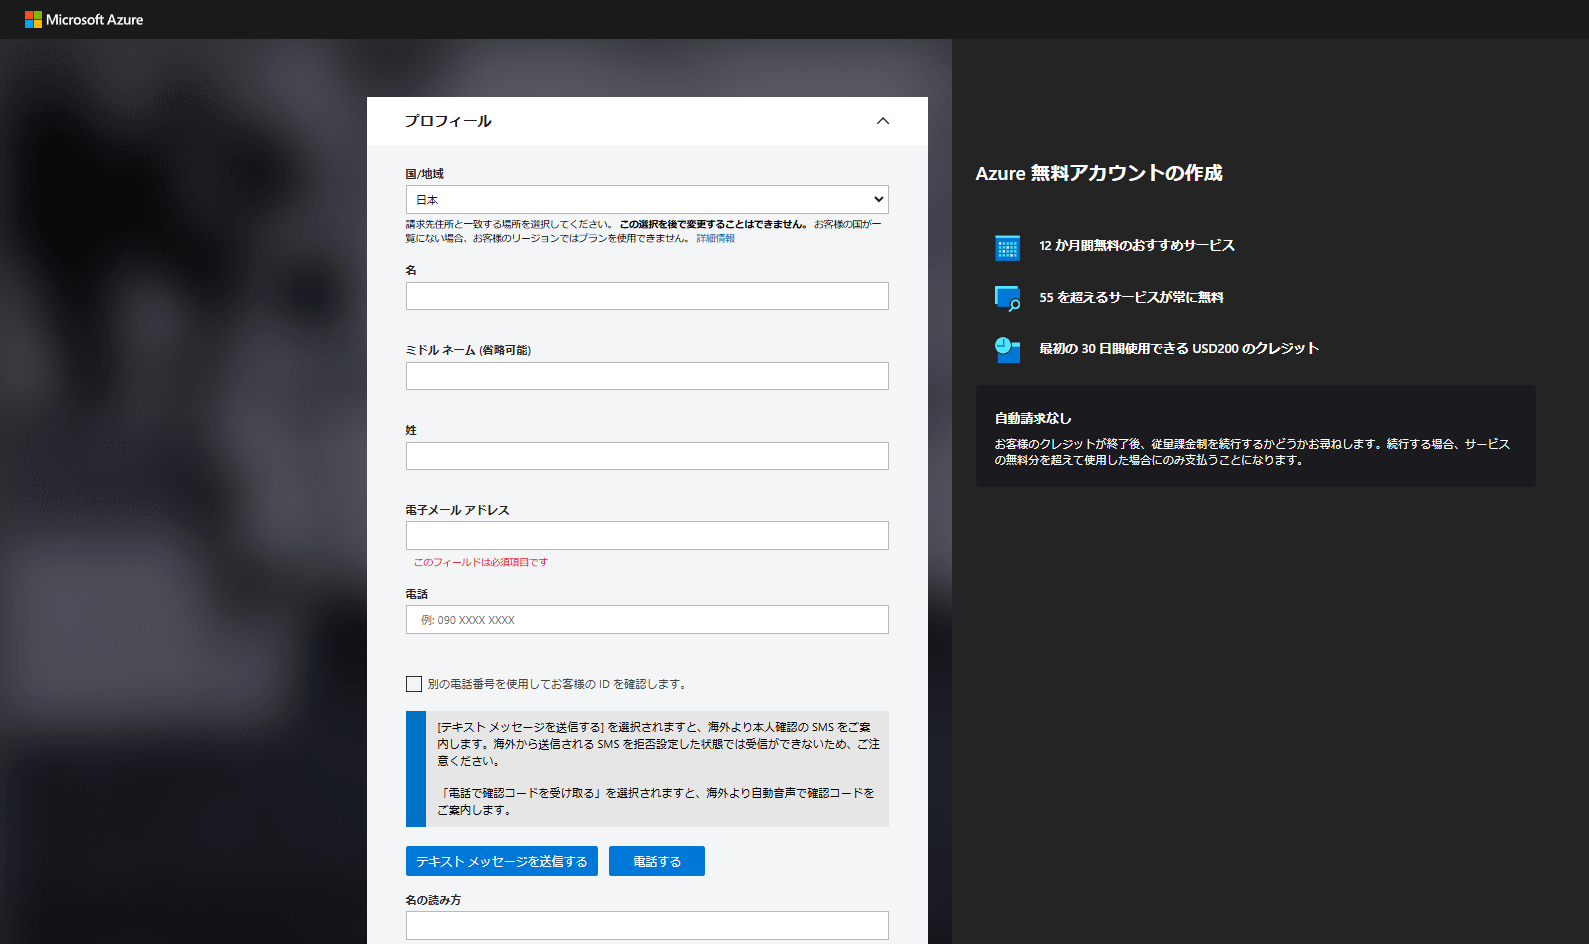Check the 別の電話番号を使用 checkbox
Image resolution: width=1589 pixels, height=944 pixels.
(x=414, y=684)
